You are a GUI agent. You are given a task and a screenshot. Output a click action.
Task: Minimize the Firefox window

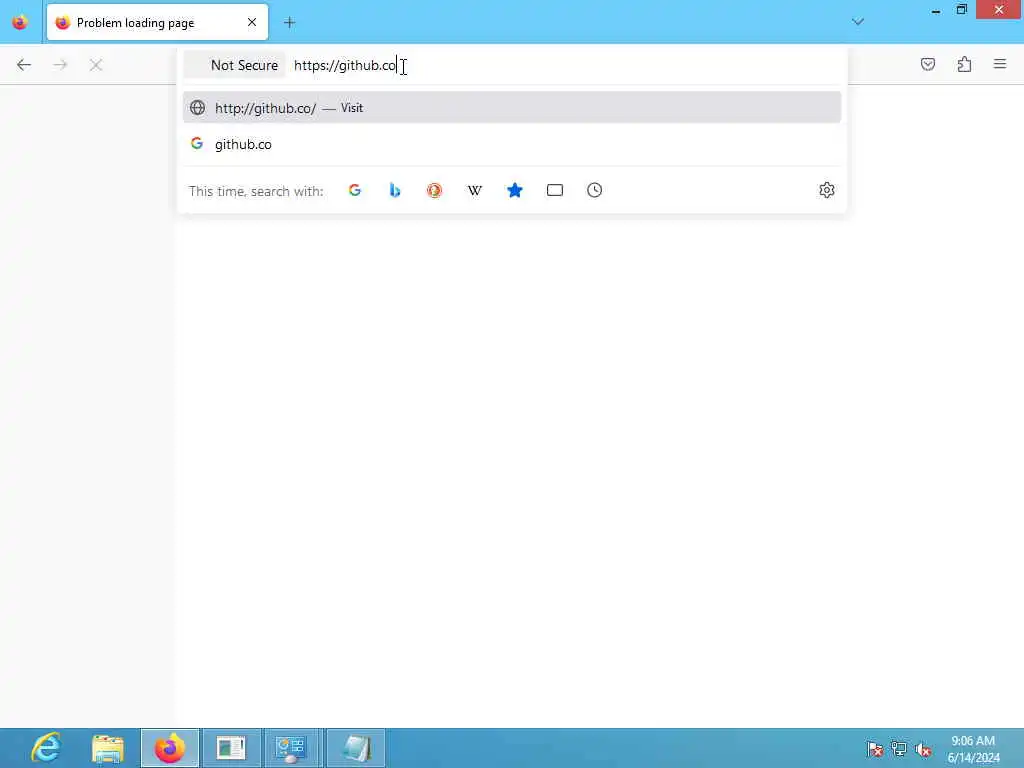click(x=936, y=10)
